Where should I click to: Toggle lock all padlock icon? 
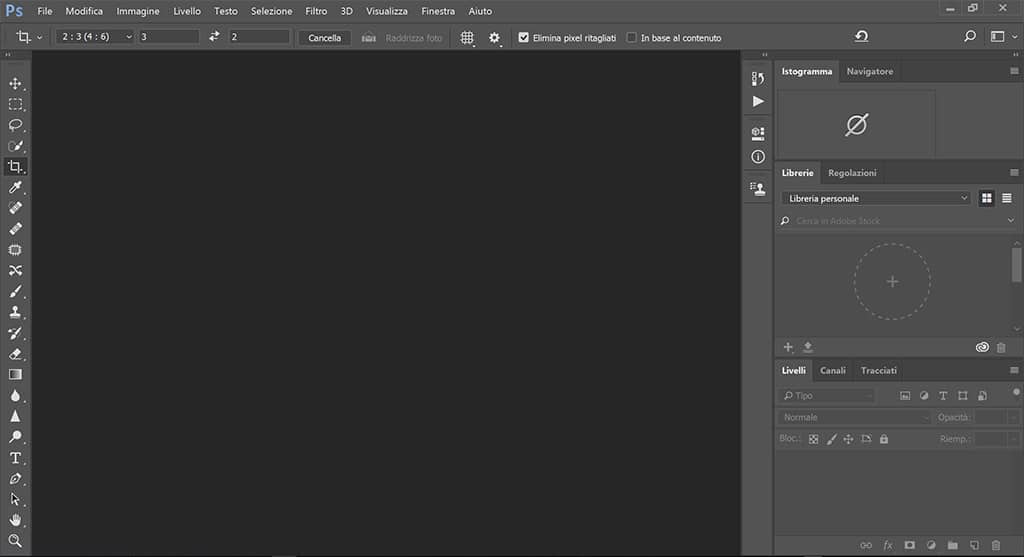click(x=884, y=439)
